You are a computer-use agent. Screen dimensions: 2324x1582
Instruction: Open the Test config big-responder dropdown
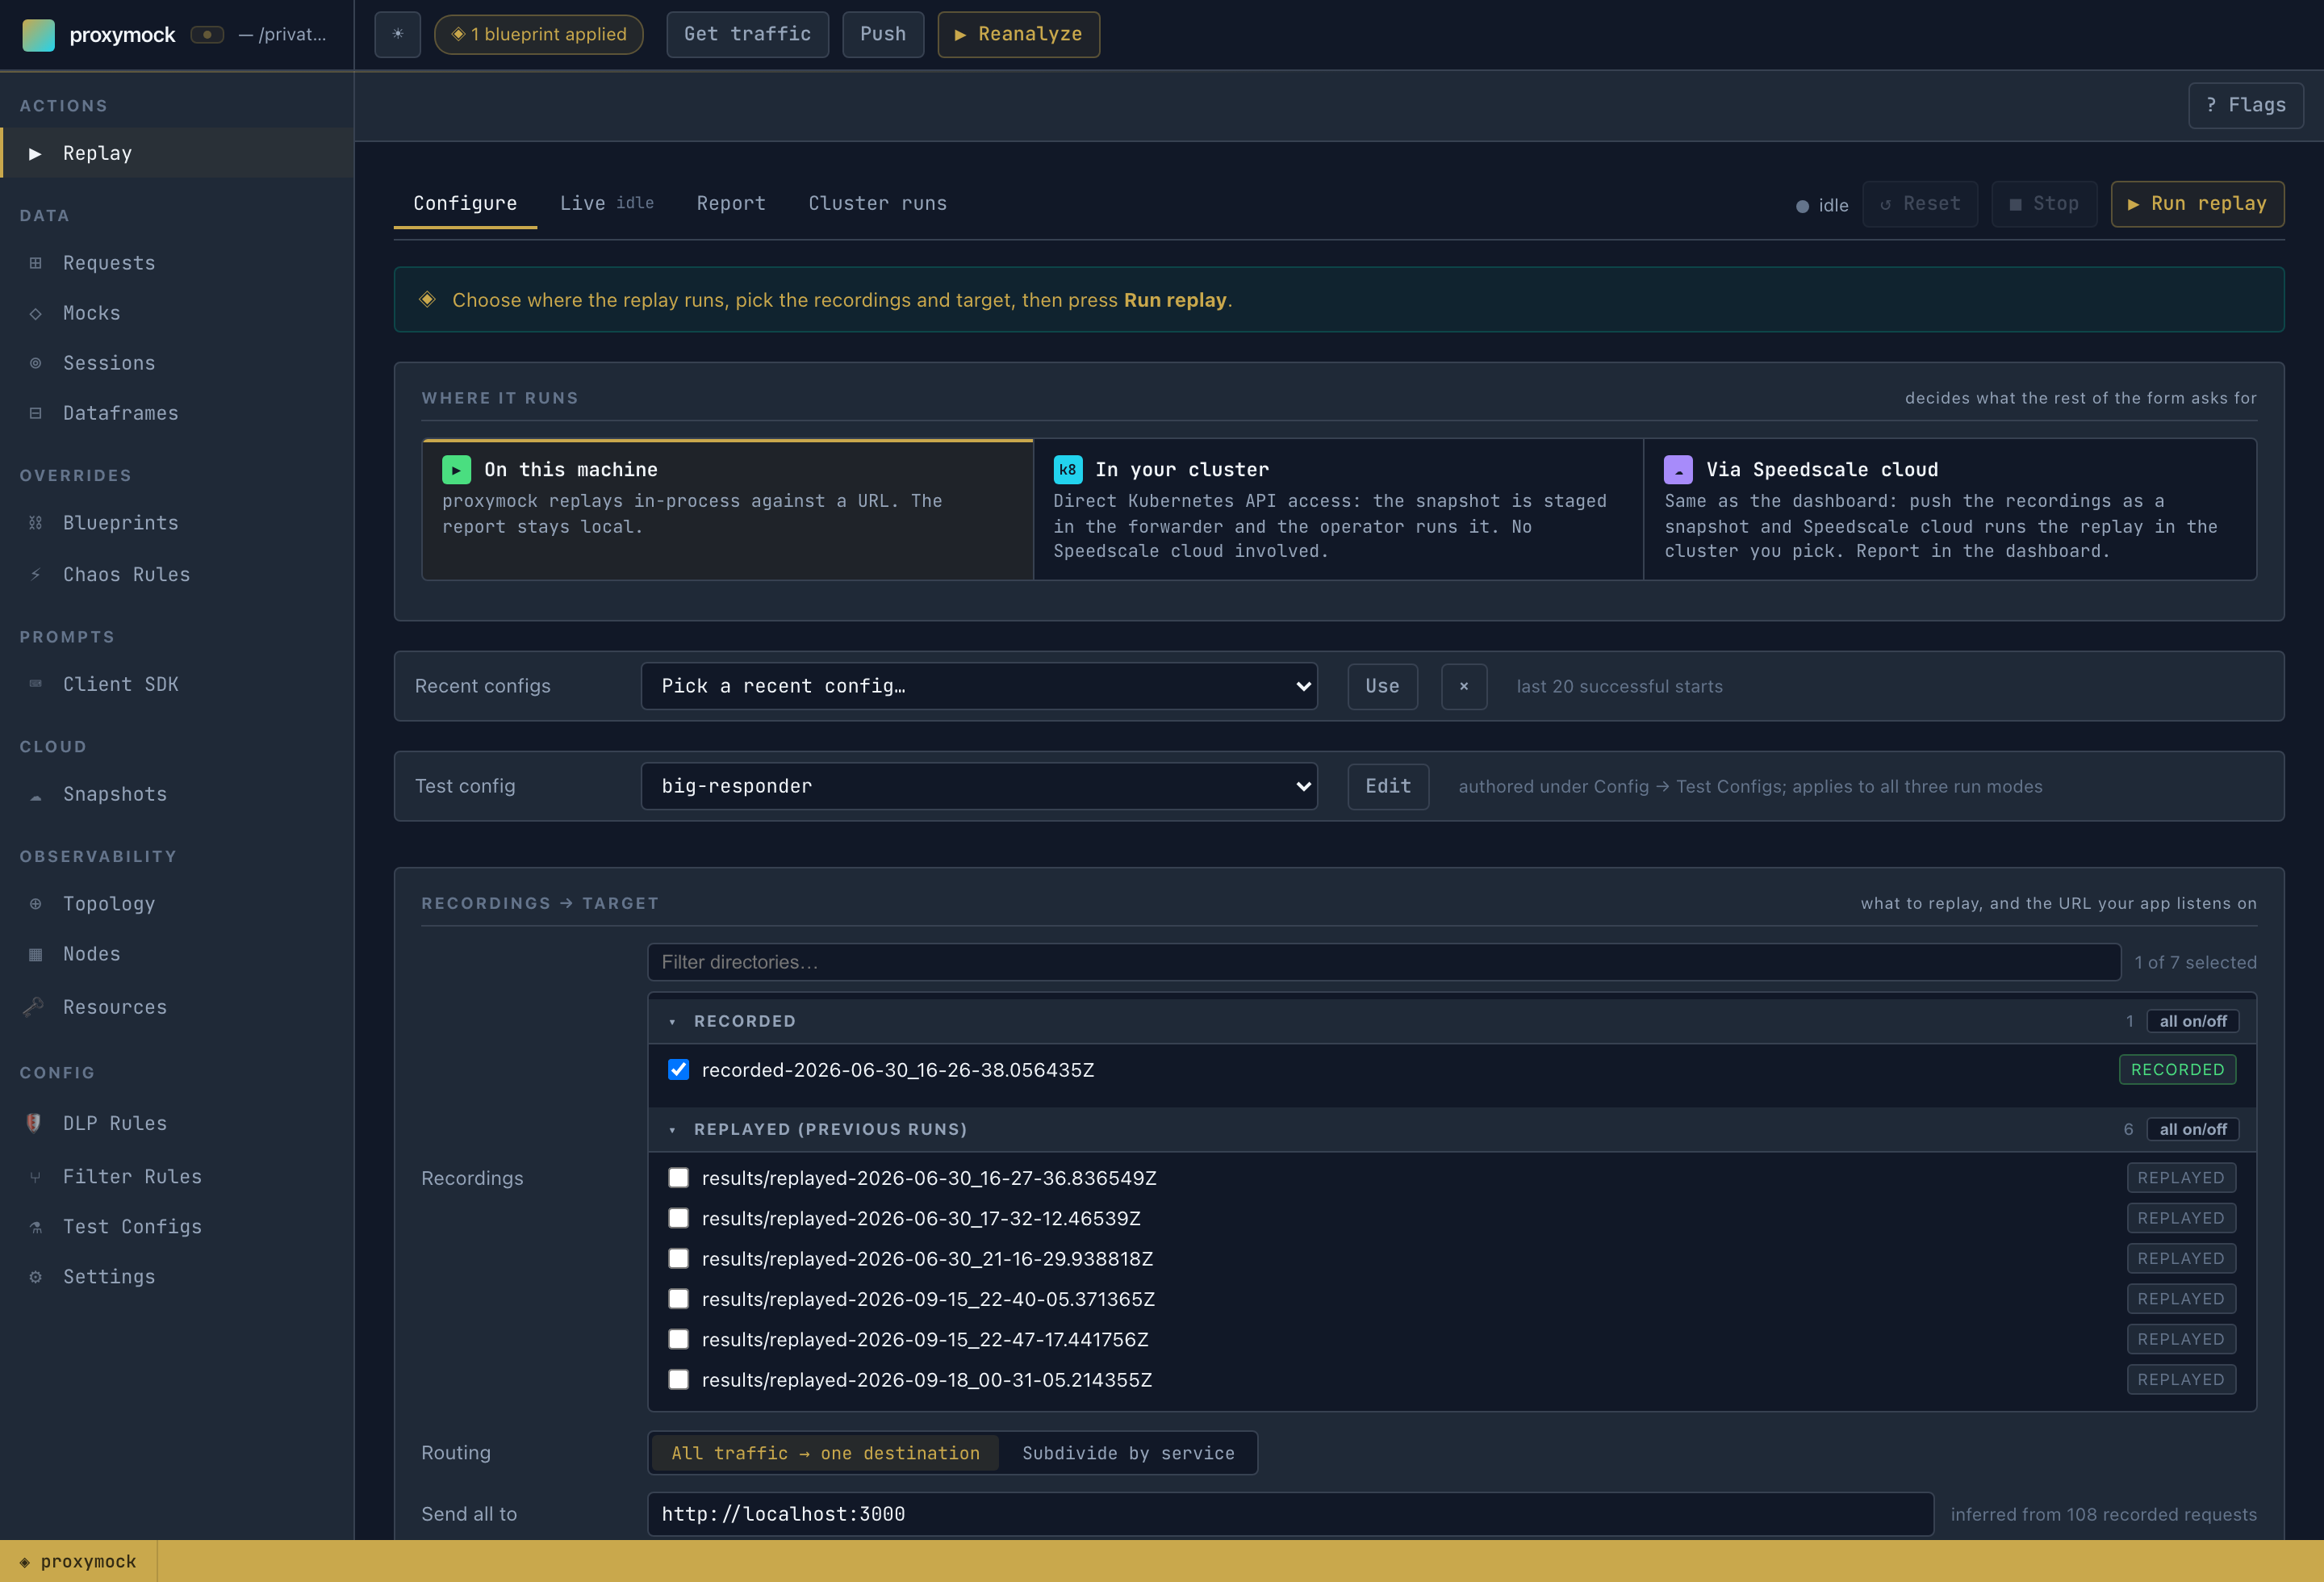pyautogui.click(x=979, y=787)
